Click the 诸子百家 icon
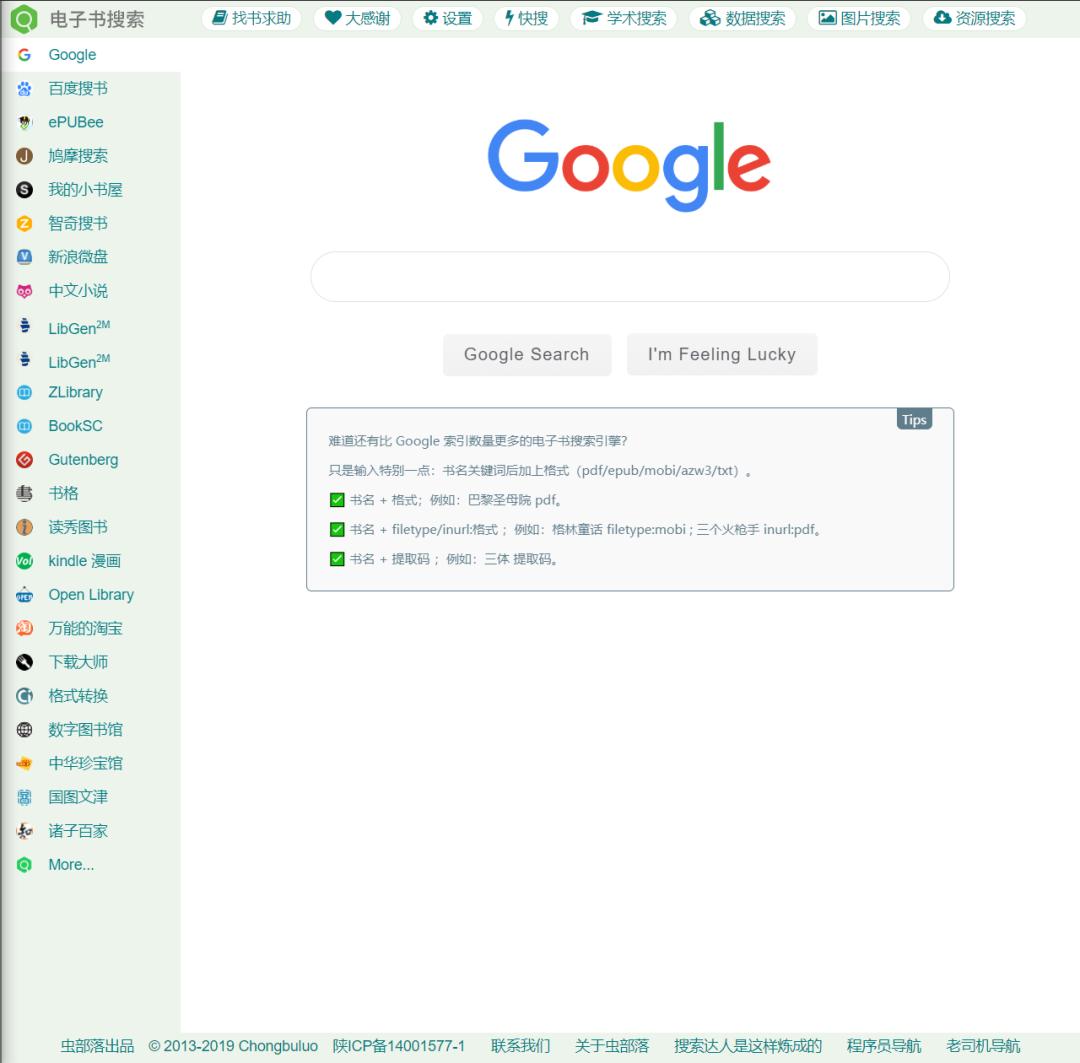The width and height of the screenshot is (1080, 1063). pyautogui.click(x=24, y=831)
